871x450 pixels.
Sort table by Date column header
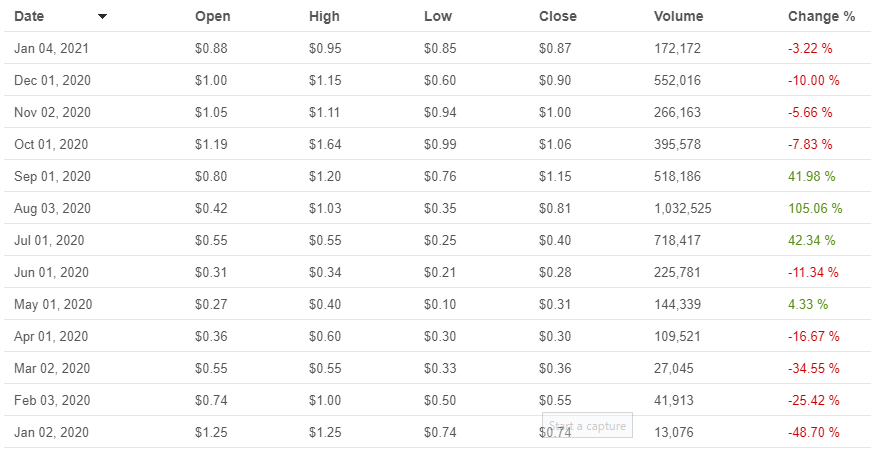[29, 16]
